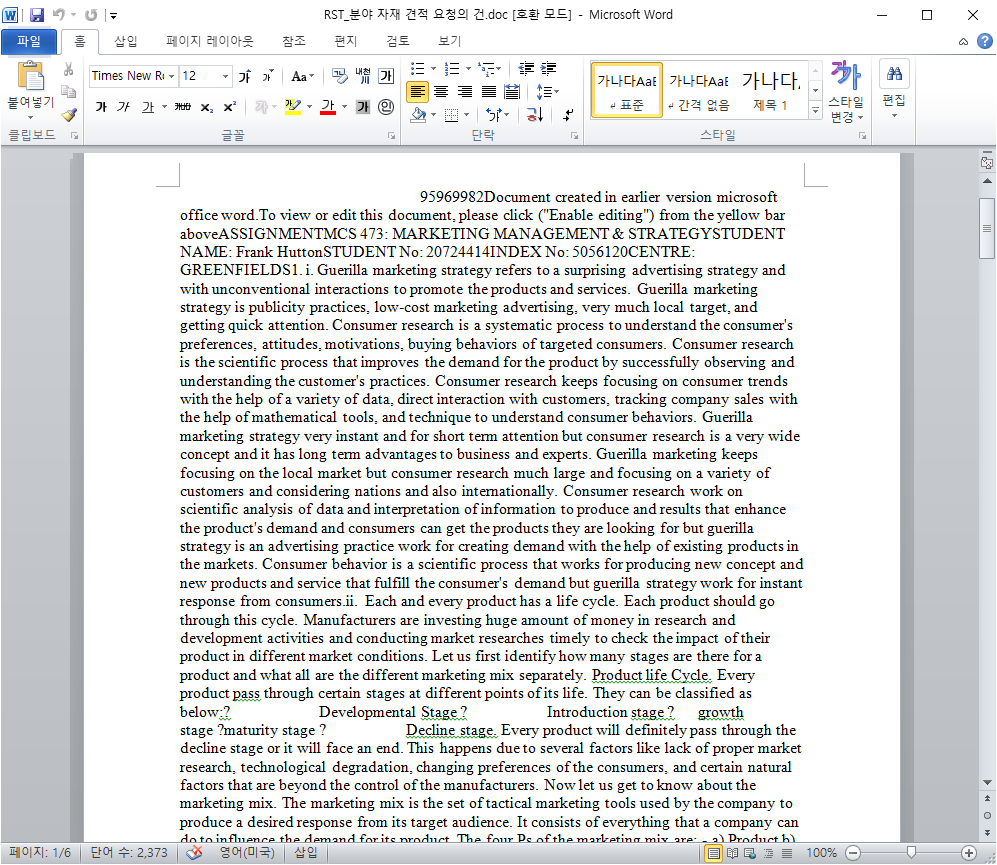Click the Redo icon in quick access toolbar

[91, 15]
